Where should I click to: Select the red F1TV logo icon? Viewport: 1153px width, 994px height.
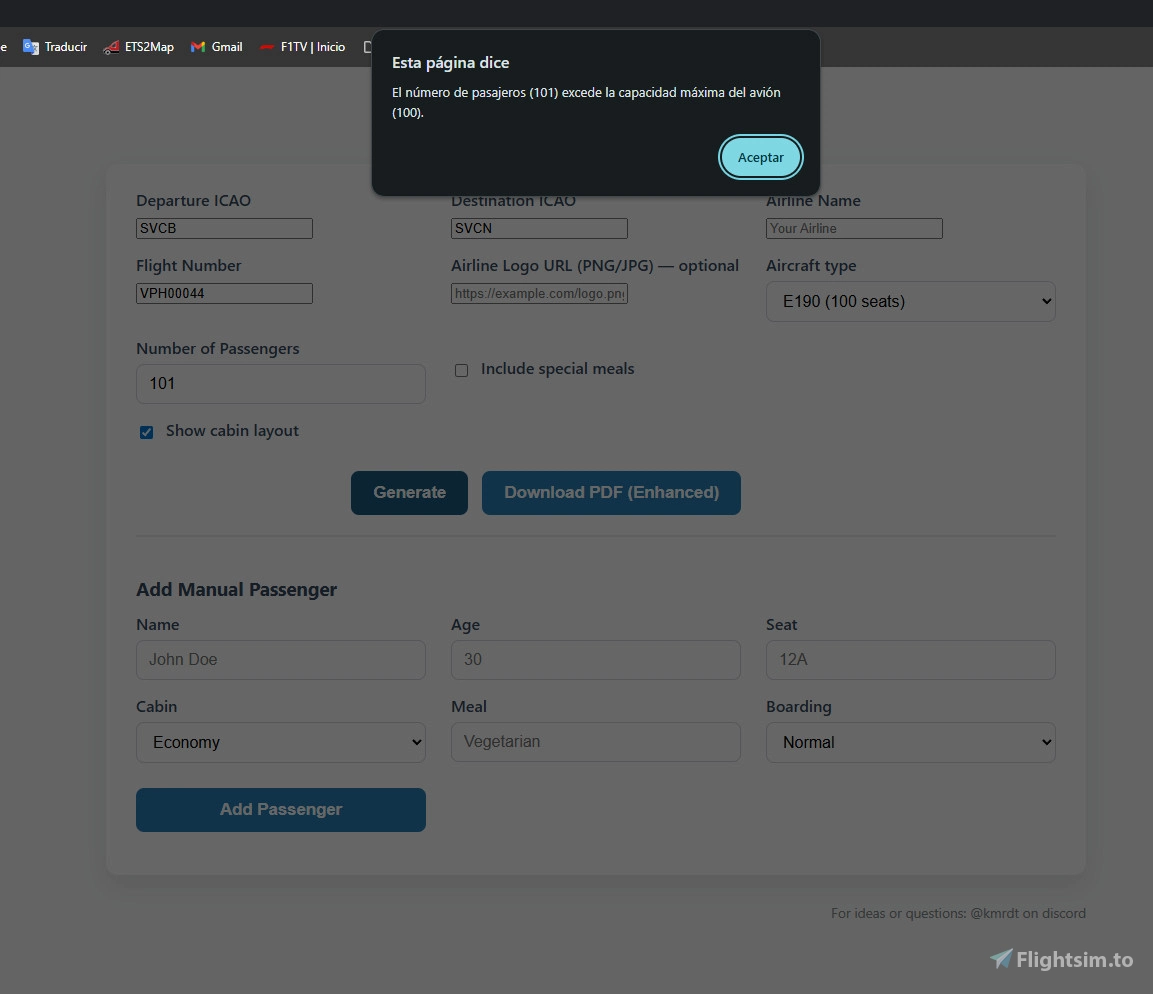coord(266,46)
